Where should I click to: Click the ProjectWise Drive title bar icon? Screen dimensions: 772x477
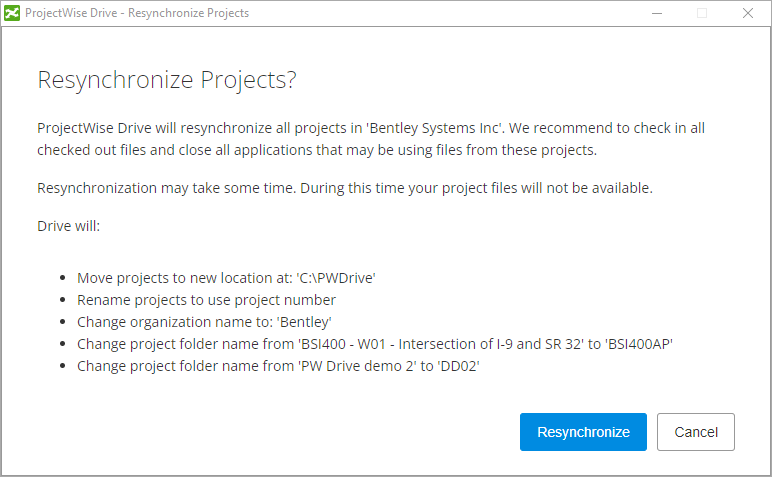(x=12, y=13)
